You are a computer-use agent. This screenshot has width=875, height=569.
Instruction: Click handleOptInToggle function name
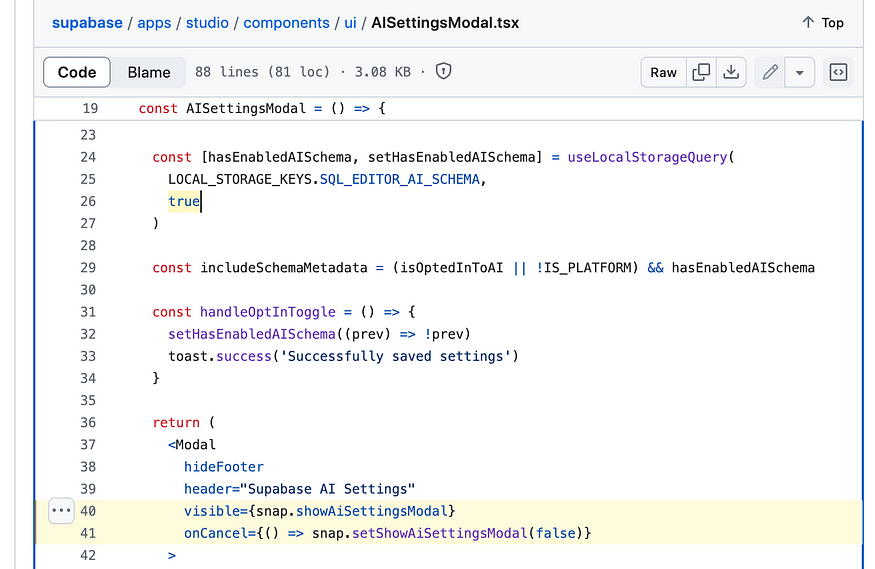pyautogui.click(x=268, y=312)
